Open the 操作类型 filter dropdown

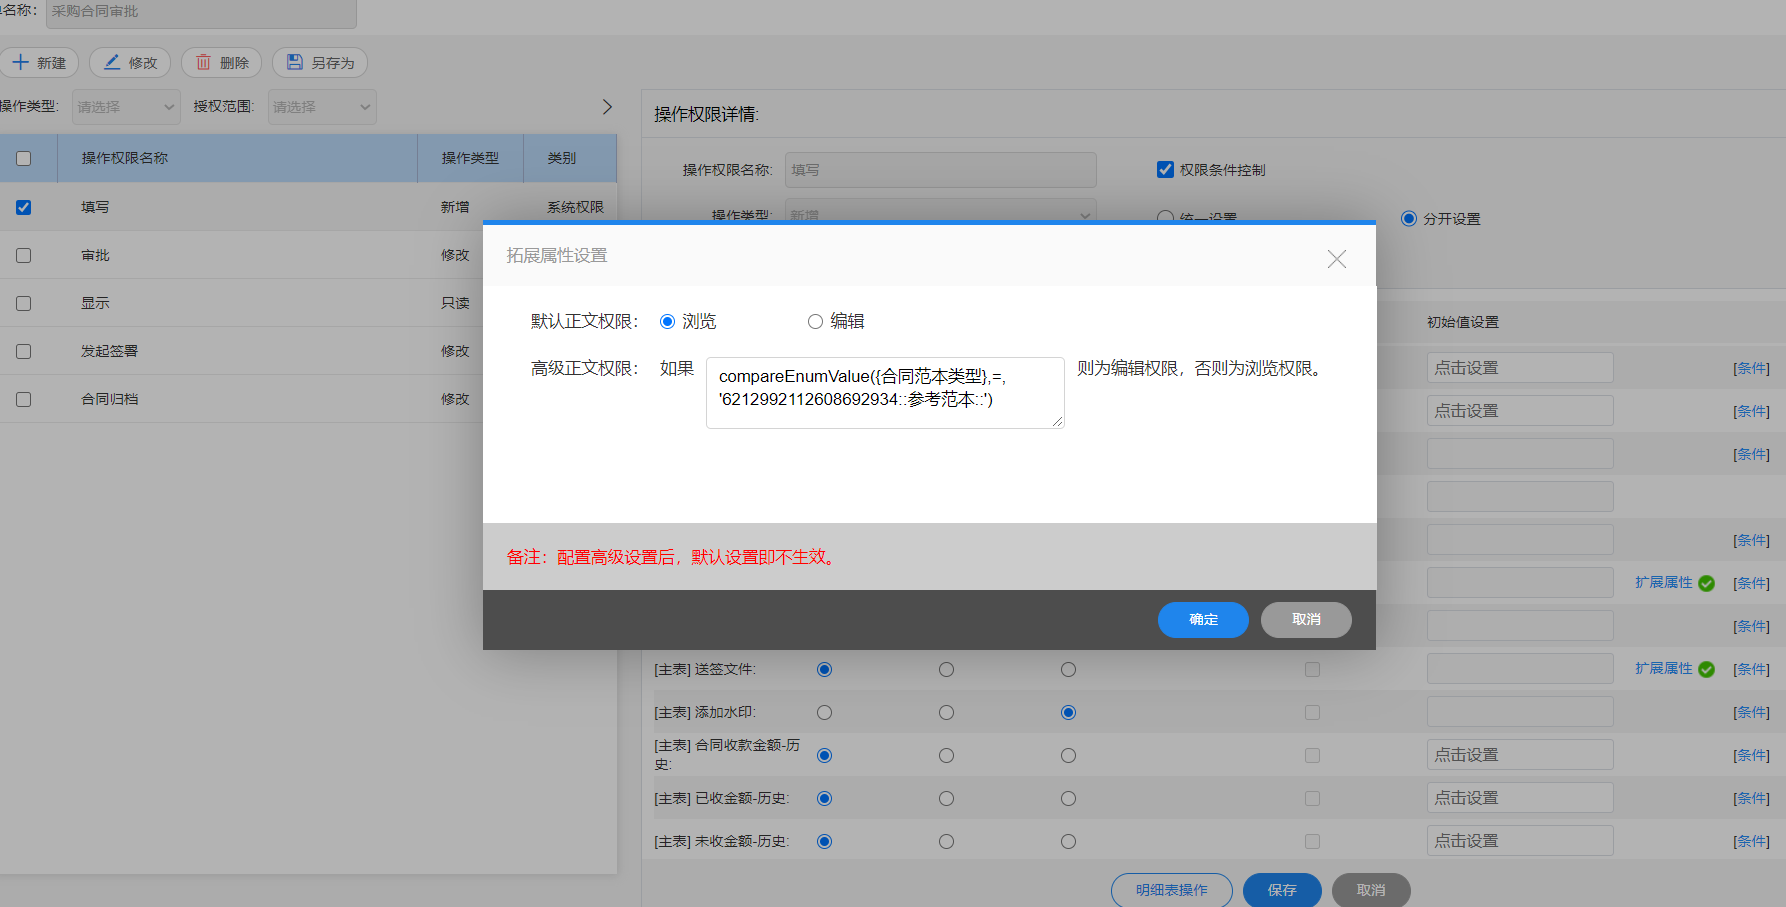[126, 107]
